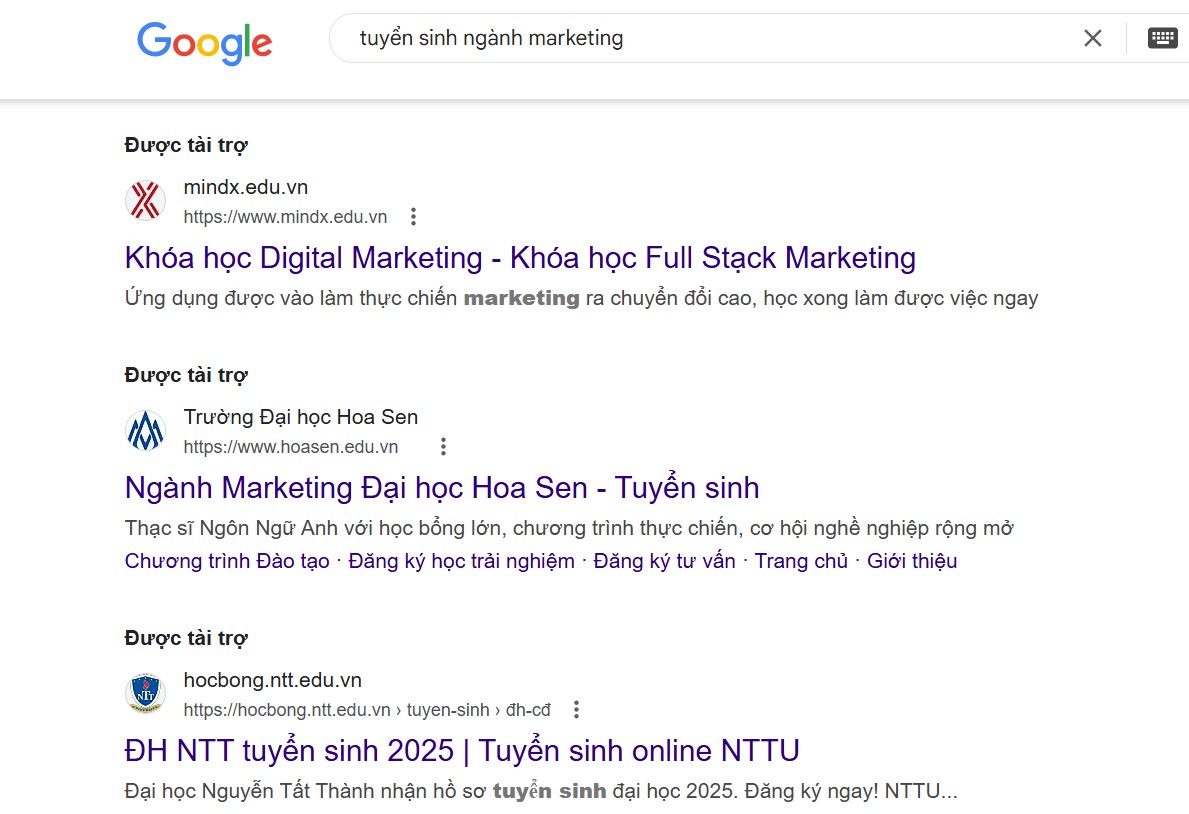Image resolution: width=1189 pixels, height=814 pixels.
Task: Click the URL https://www.mindx.edu.vn
Action: click(x=285, y=217)
